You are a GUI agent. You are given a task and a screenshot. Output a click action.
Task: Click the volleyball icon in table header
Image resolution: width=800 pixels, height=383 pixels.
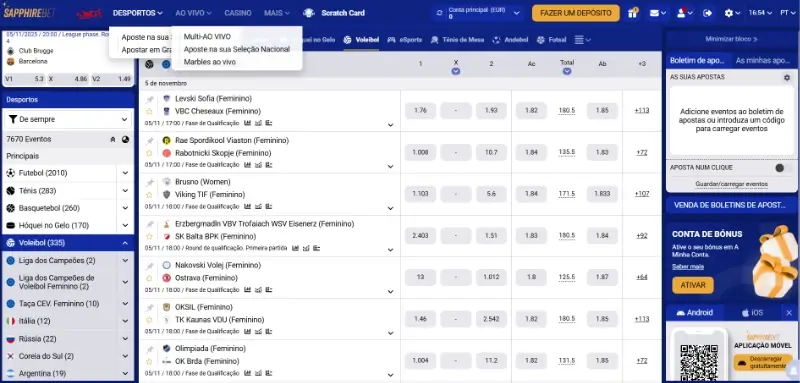pyautogui.click(x=149, y=64)
